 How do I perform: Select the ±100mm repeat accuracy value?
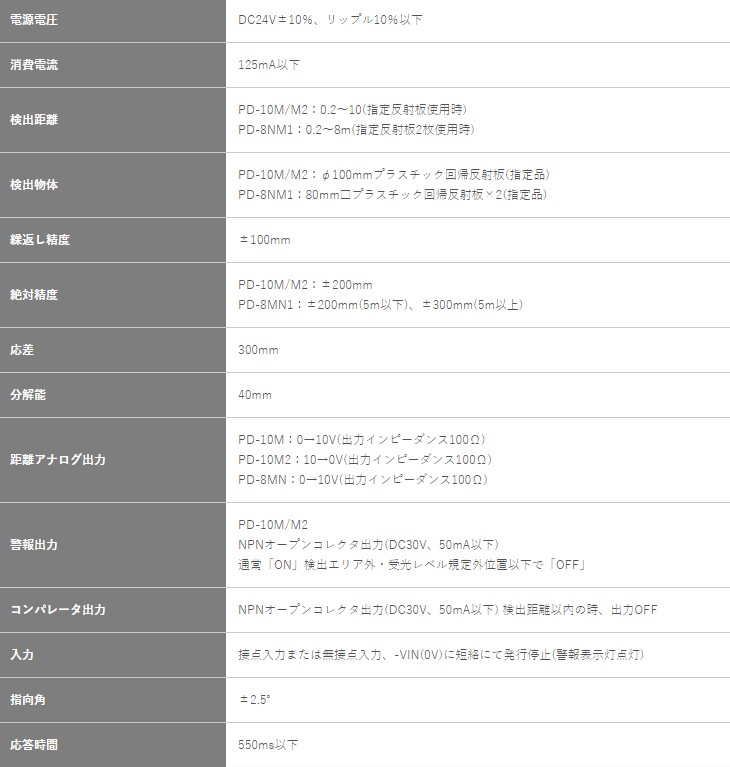(264, 240)
